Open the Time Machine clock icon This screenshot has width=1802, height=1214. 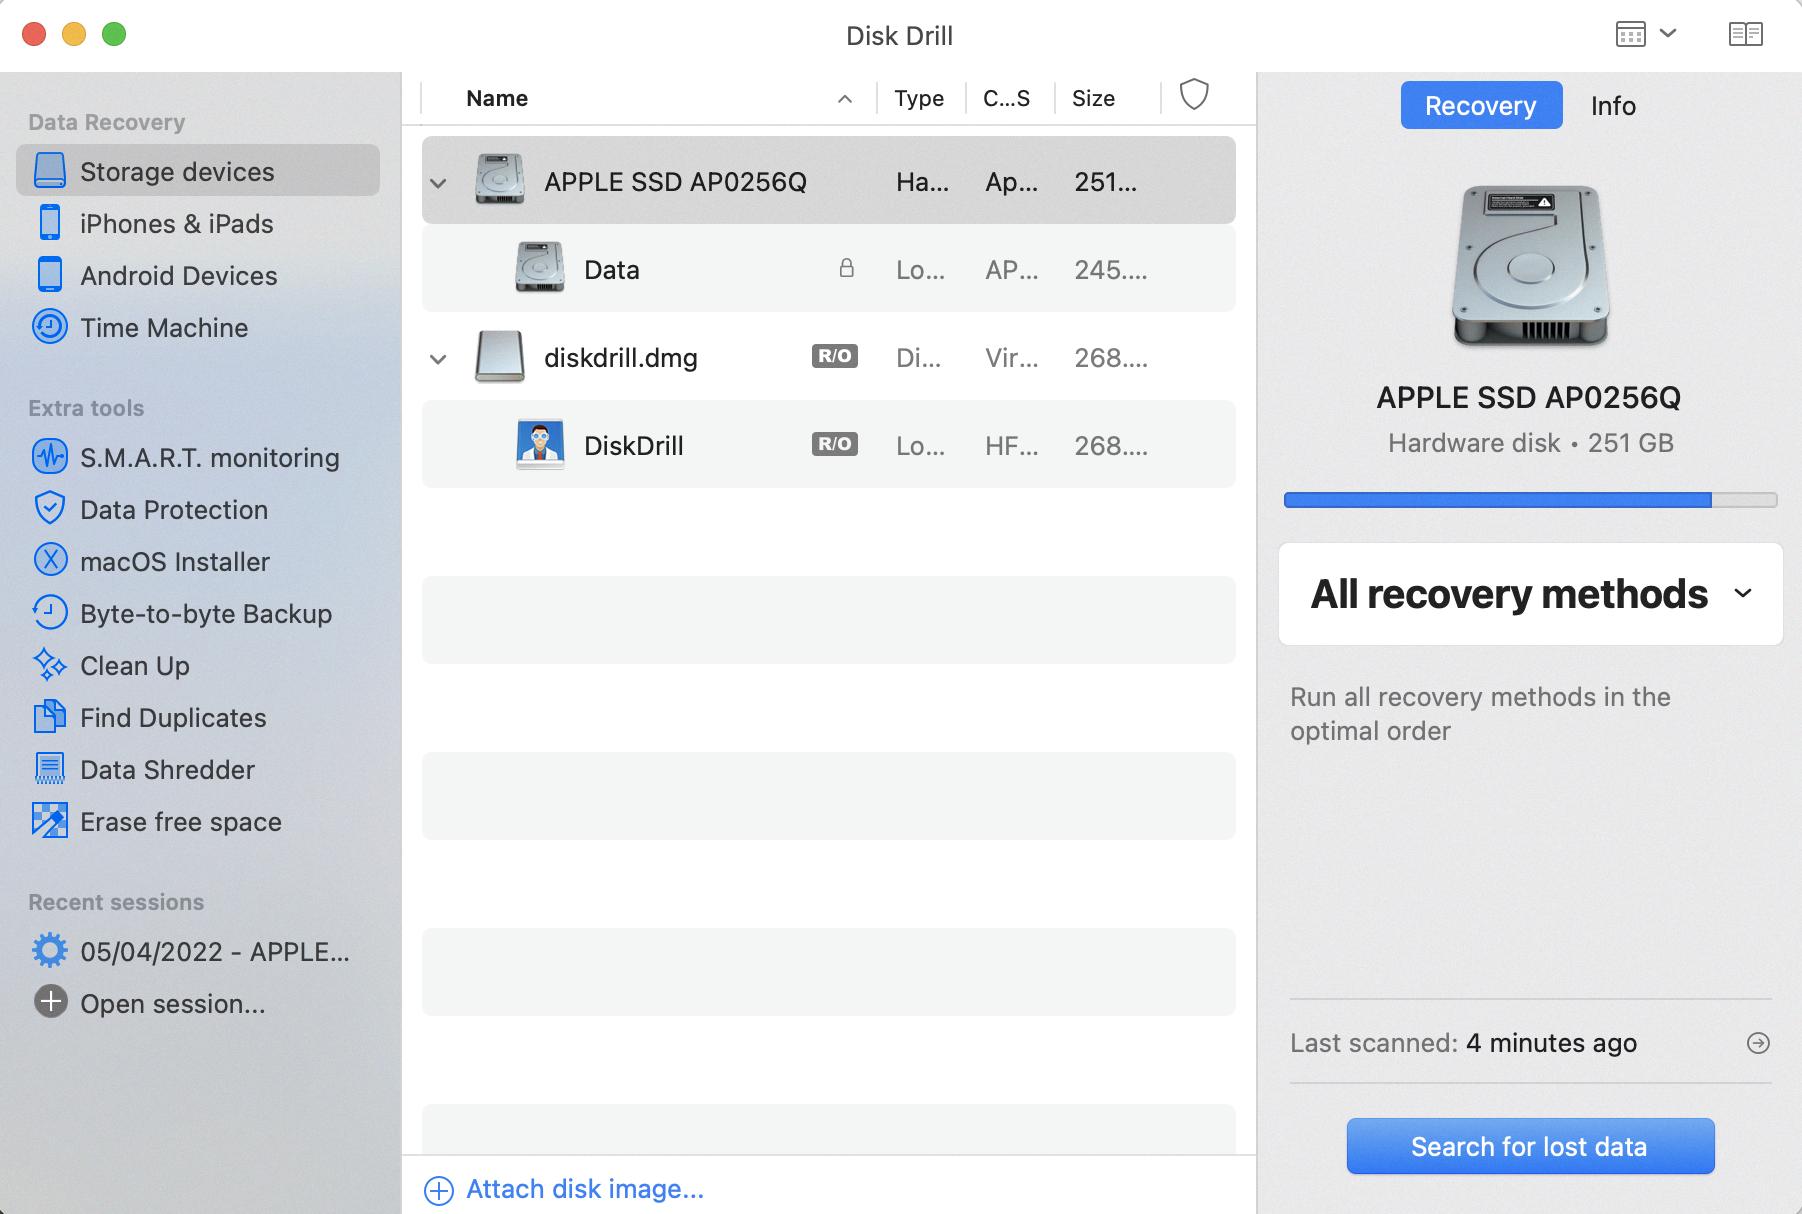(x=49, y=327)
